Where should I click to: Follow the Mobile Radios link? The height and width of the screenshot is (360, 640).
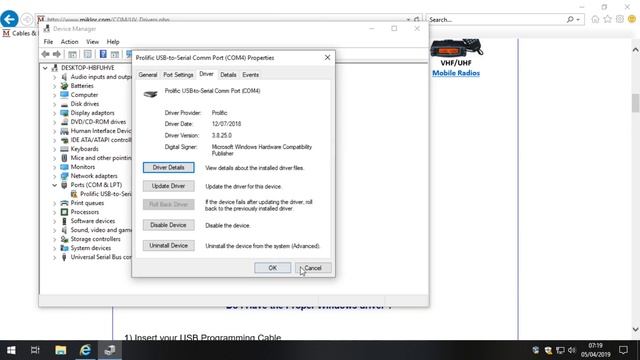(456, 73)
